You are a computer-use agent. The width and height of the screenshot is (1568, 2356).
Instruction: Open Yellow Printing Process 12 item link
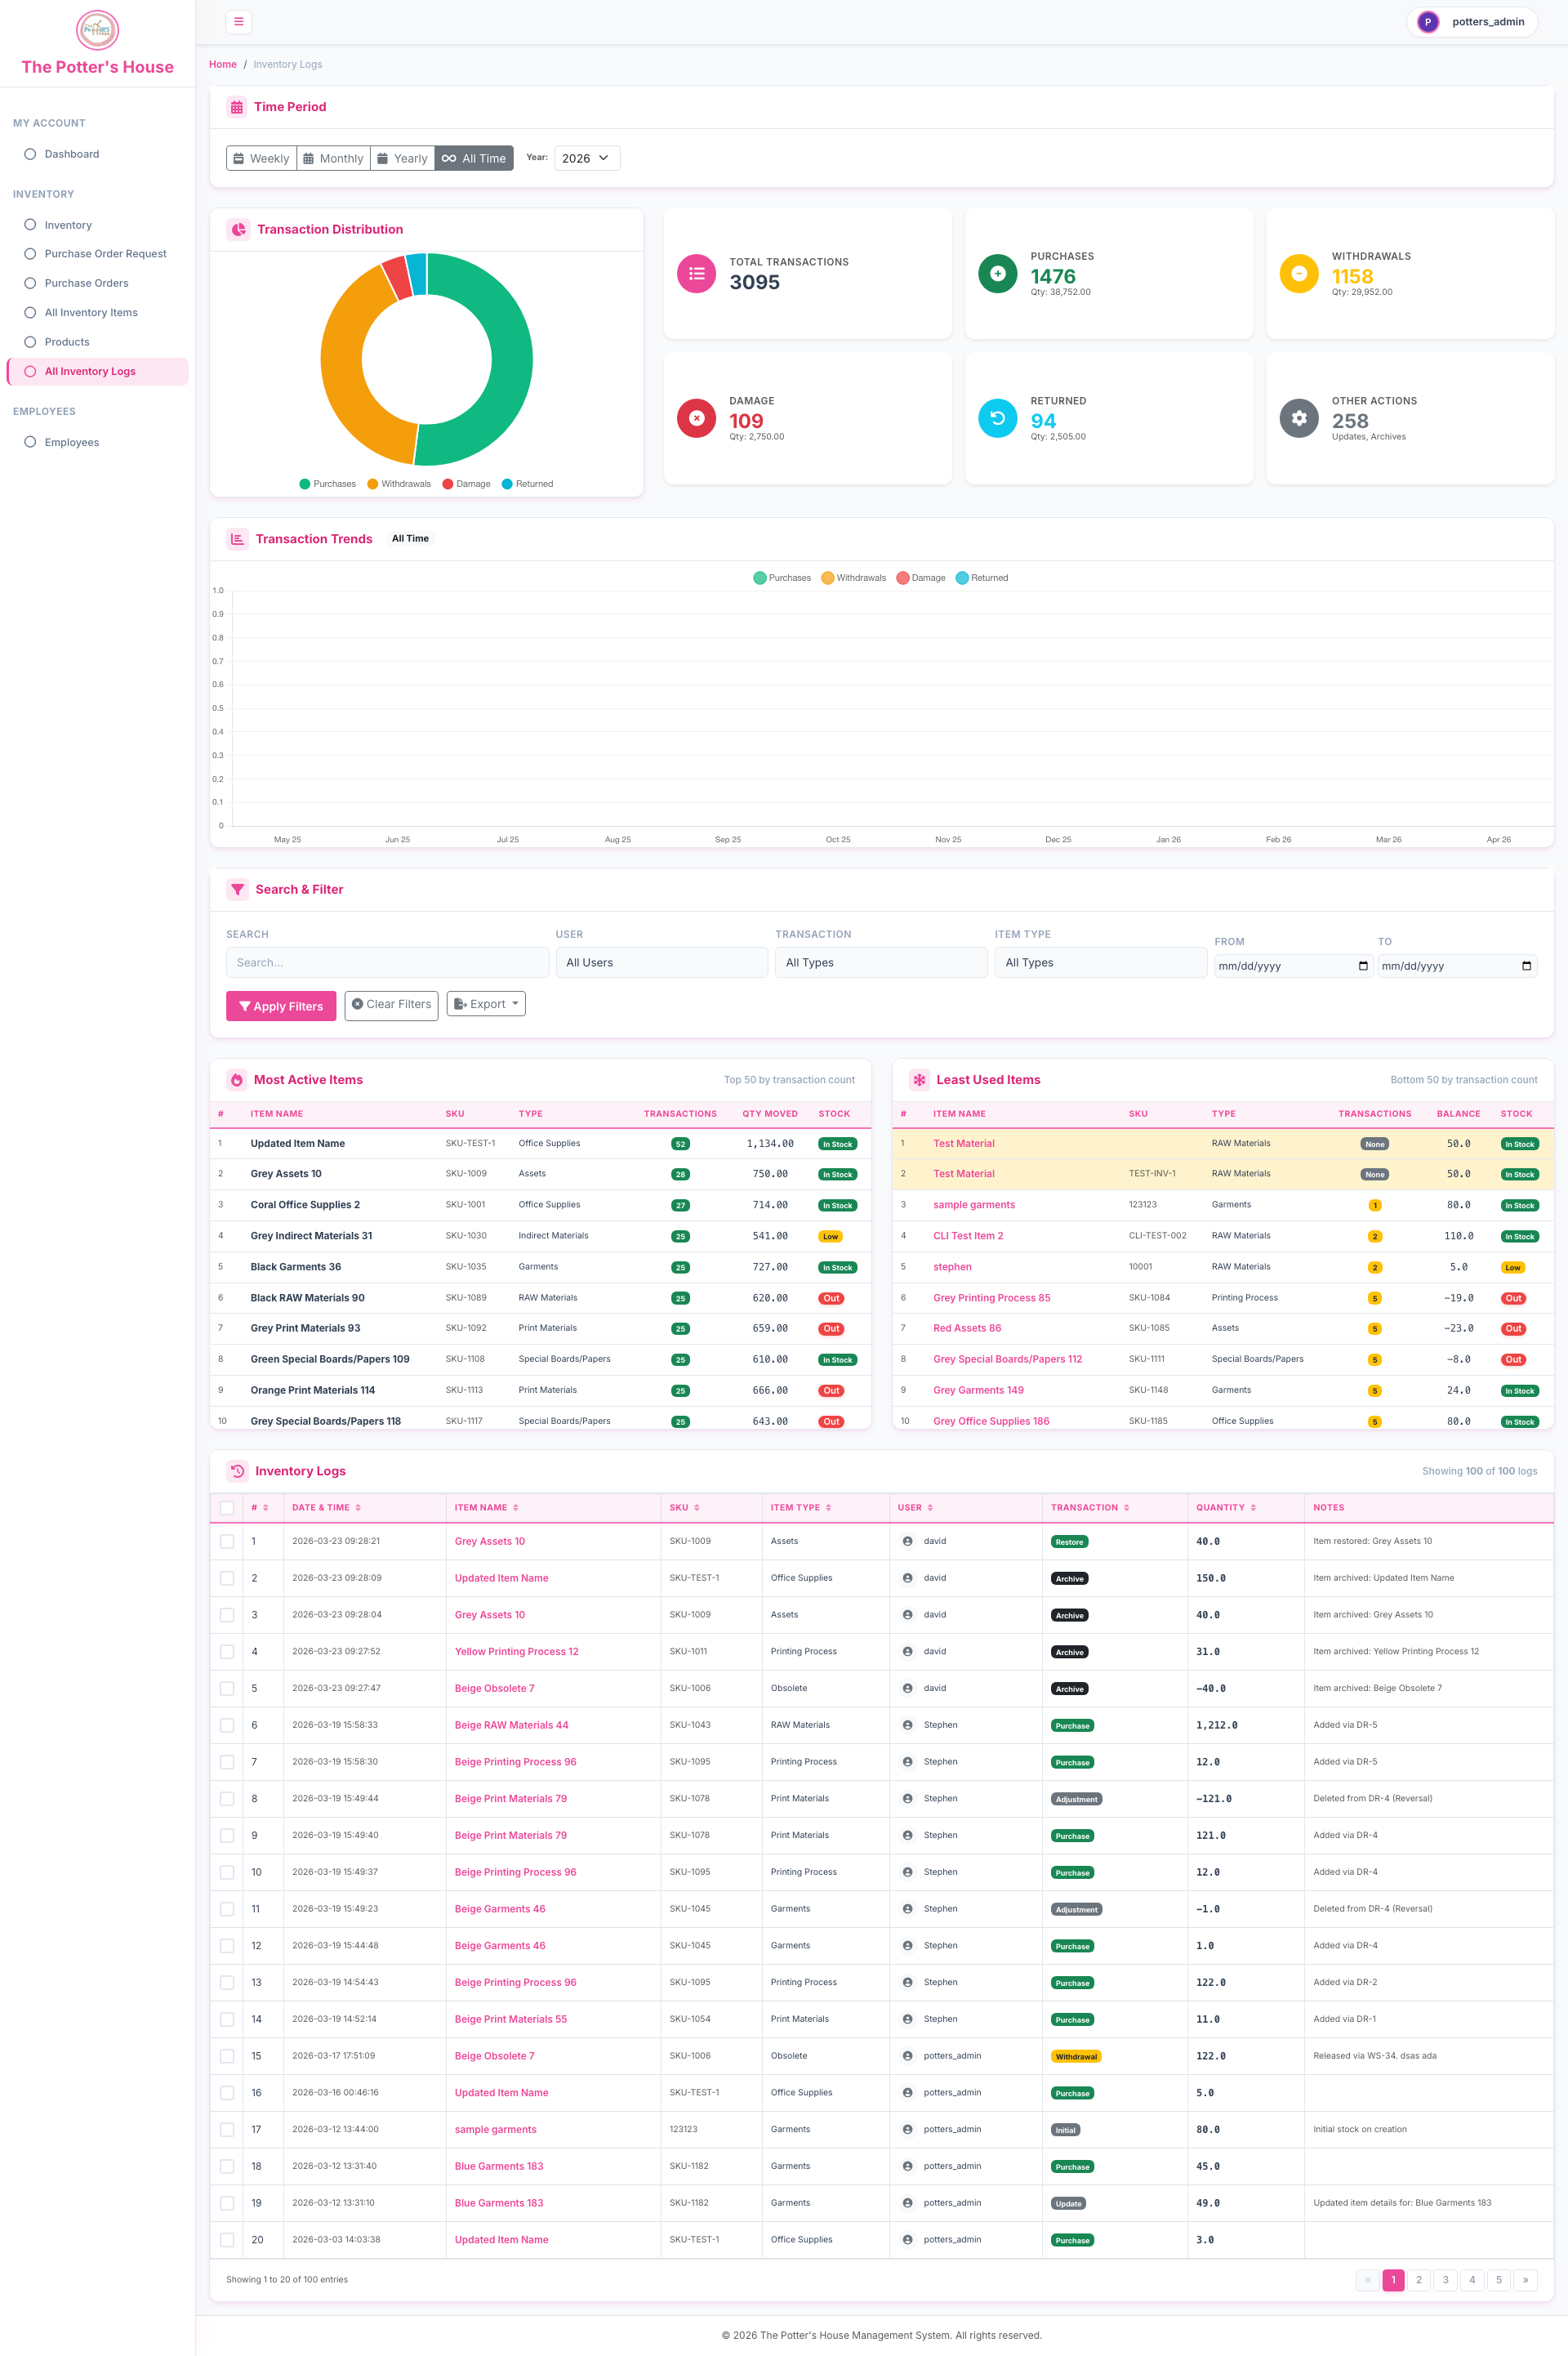tap(516, 1651)
